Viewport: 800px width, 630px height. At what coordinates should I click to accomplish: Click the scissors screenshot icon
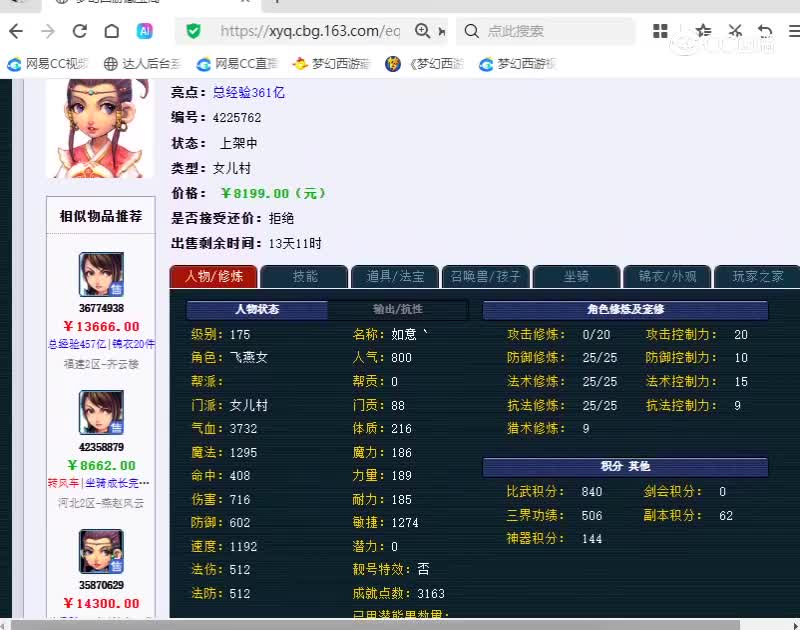point(735,31)
